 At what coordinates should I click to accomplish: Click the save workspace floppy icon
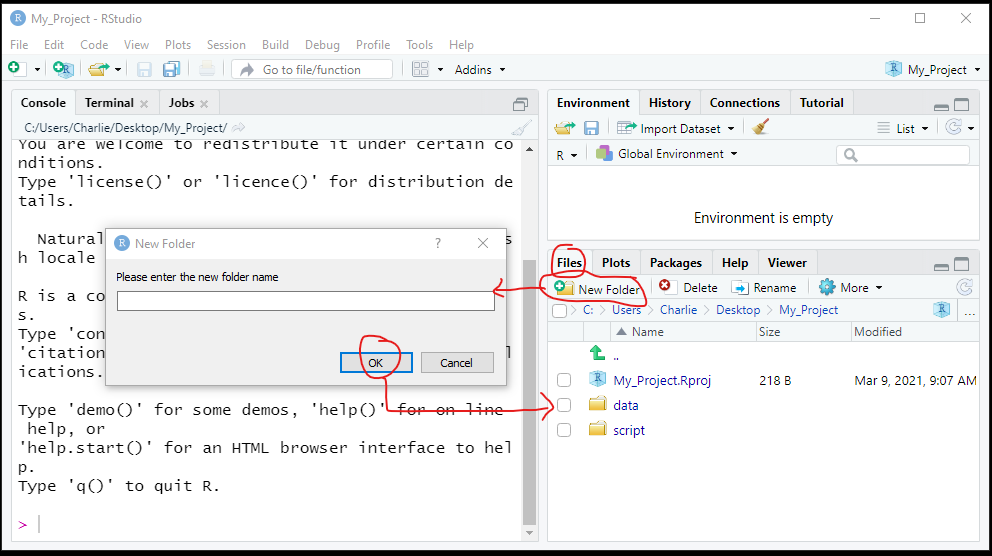(591, 128)
